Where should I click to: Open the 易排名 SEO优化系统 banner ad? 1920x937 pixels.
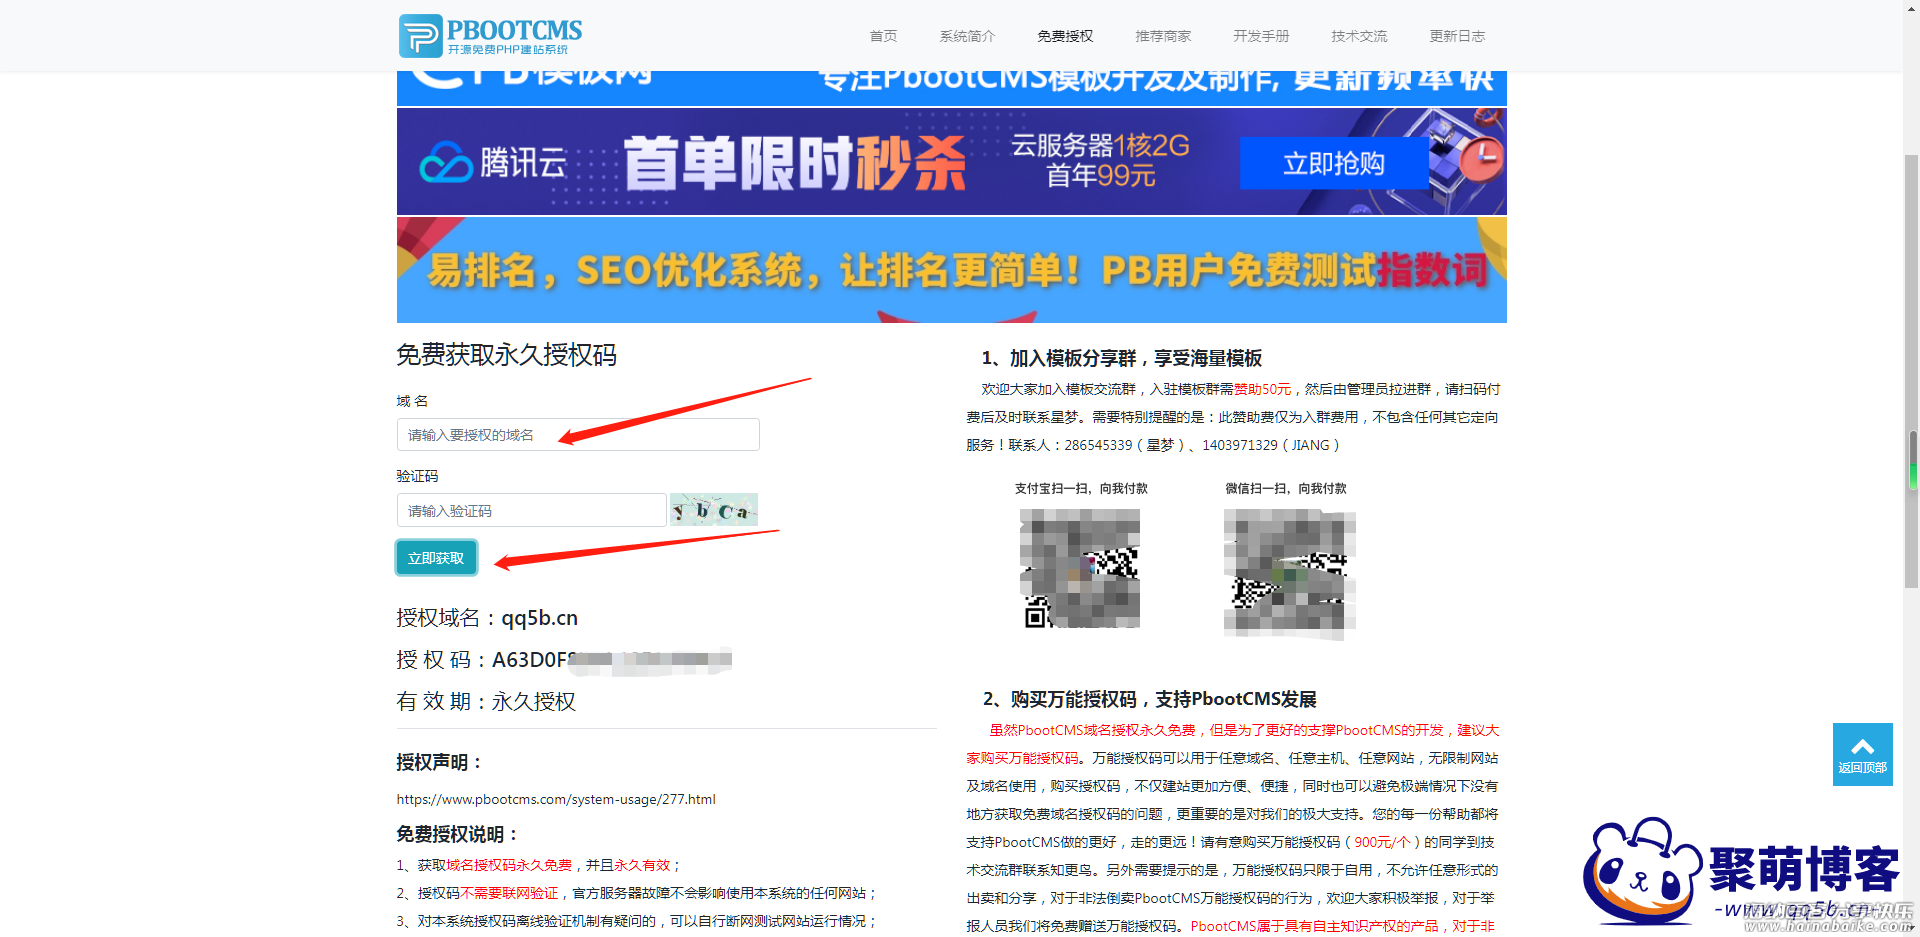click(x=951, y=270)
